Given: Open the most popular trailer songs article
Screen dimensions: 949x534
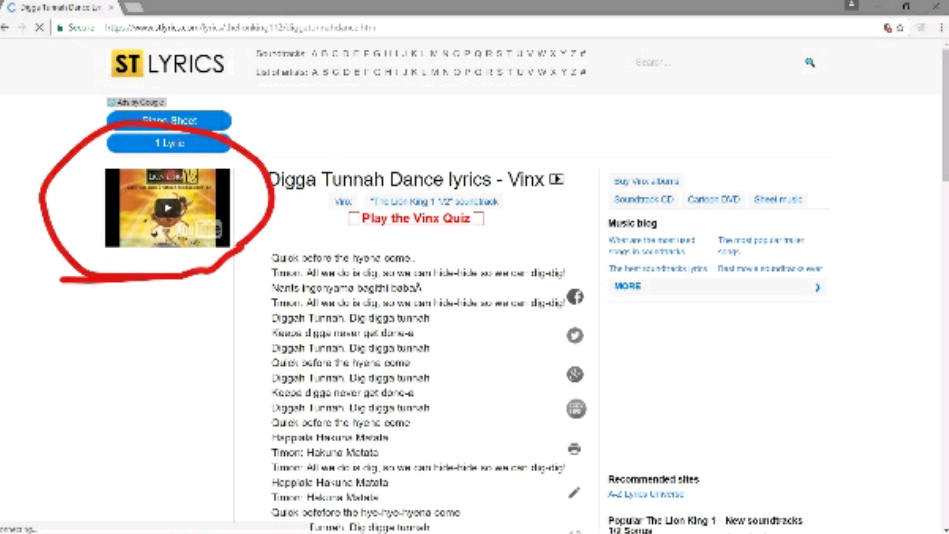Looking at the screenshot, I should (761, 245).
